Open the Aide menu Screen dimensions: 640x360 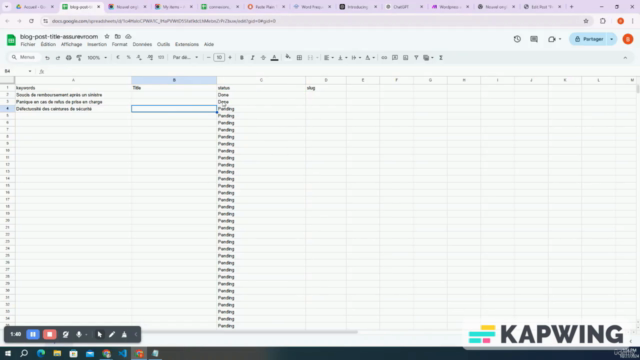[x=209, y=44]
